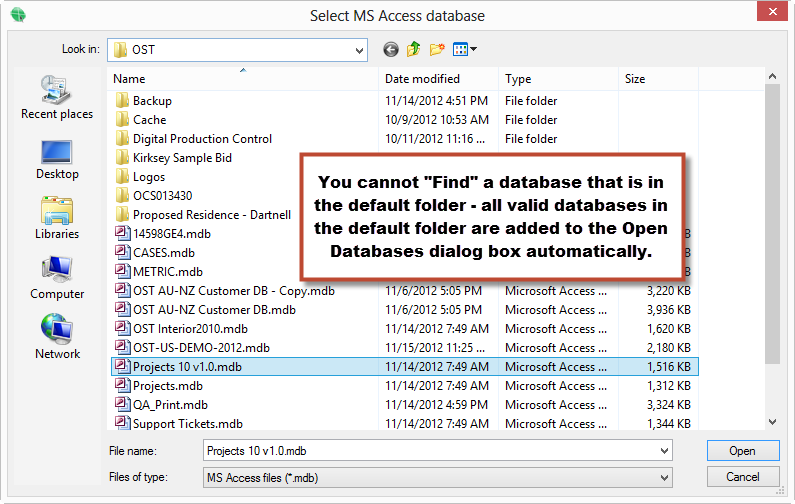The height and width of the screenshot is (504, 795).
Task: Click the Open button
Action: coord(743,451)
